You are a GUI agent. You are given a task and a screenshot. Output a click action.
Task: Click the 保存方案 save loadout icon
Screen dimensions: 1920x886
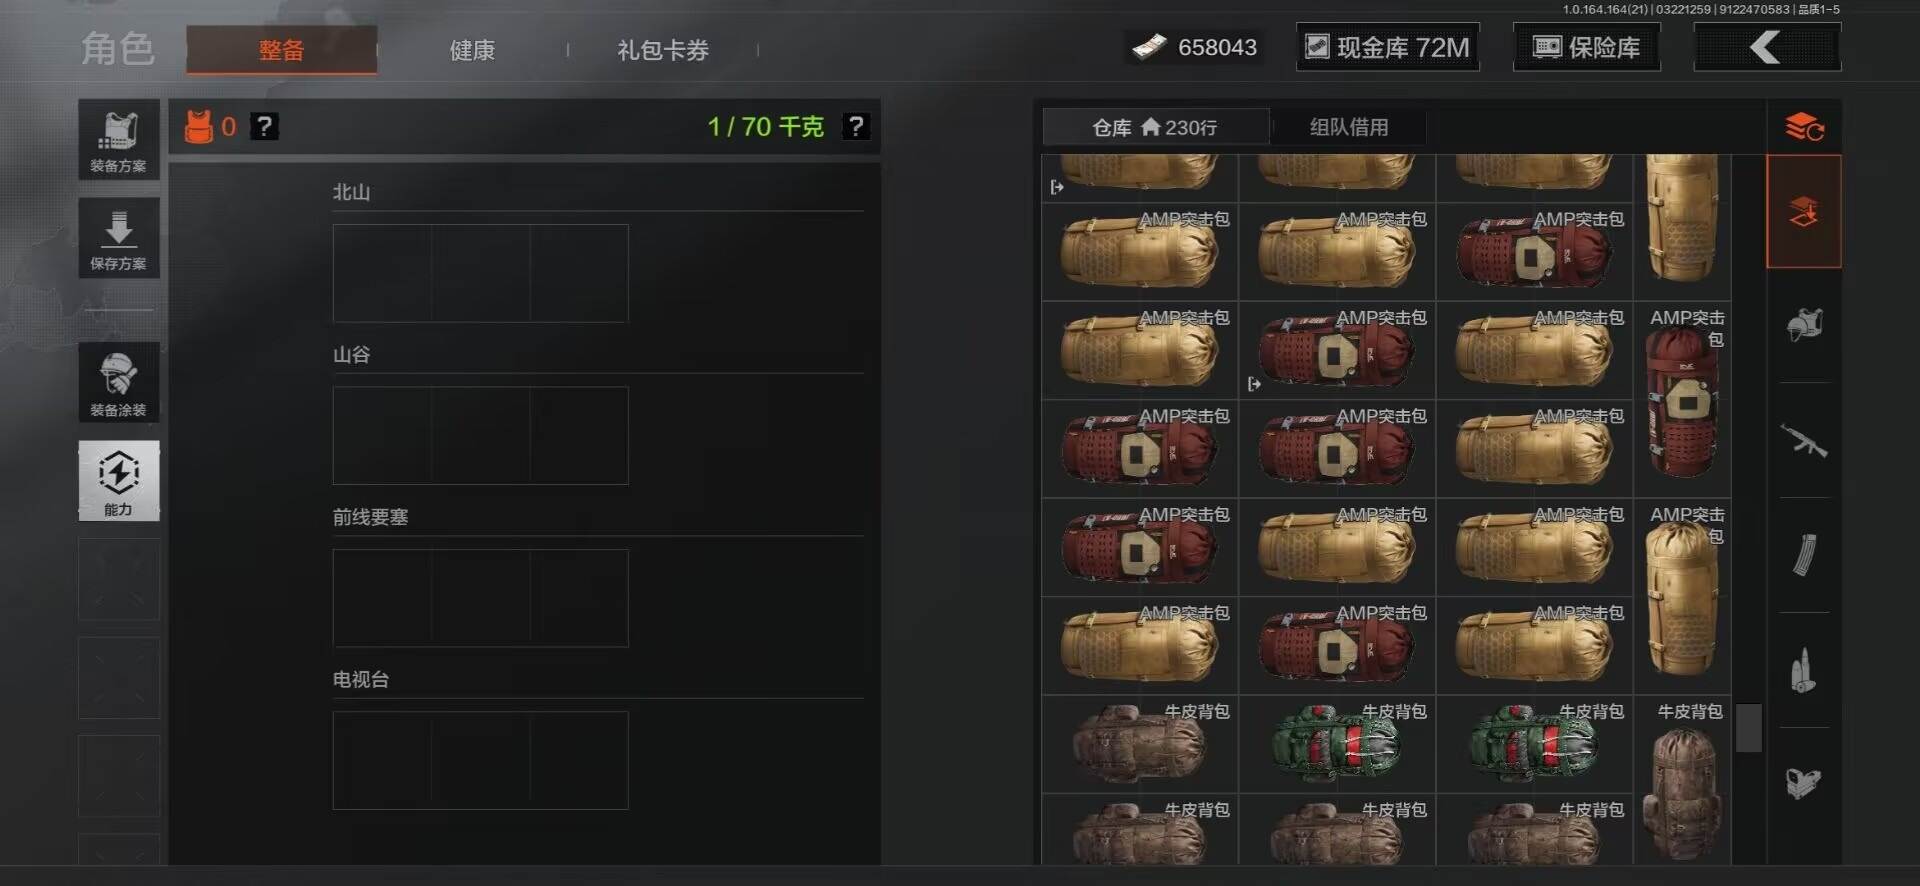click(119, 238)
